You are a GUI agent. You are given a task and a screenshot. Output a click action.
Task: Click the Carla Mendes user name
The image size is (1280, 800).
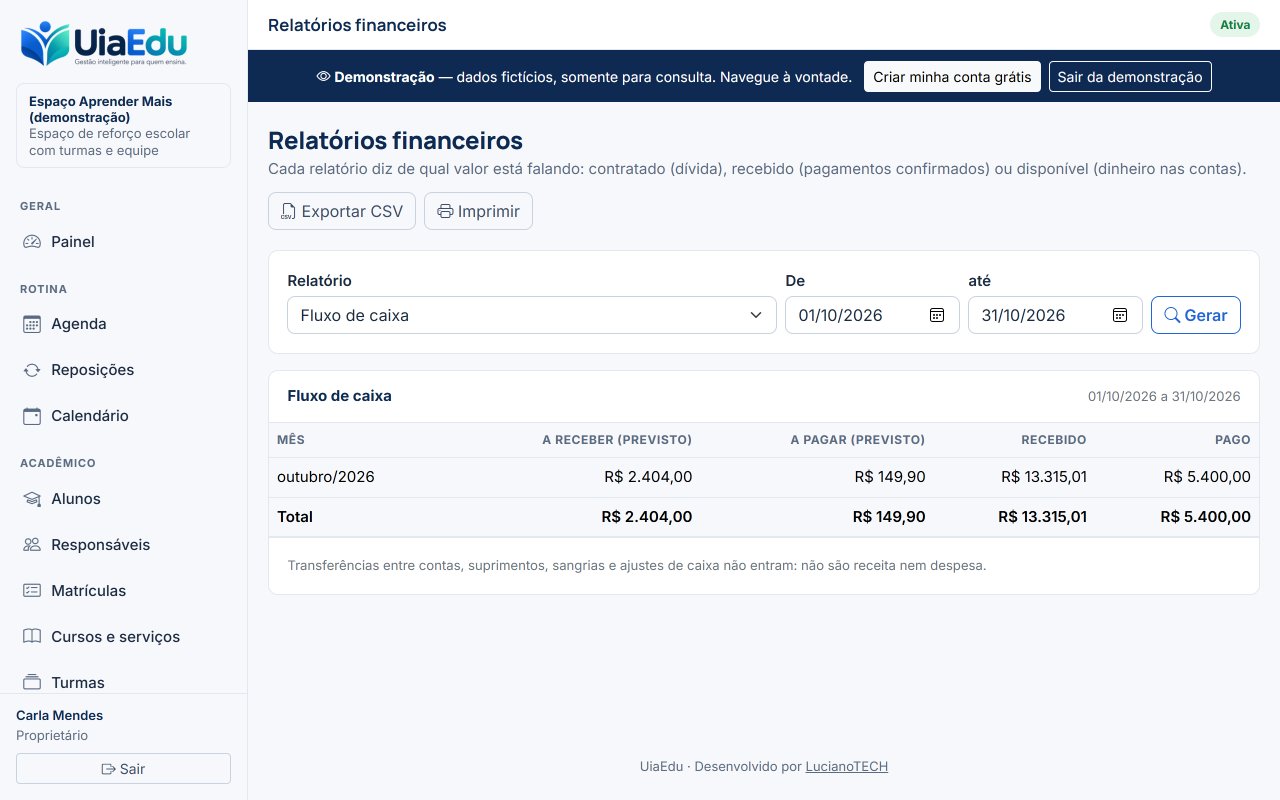pyautogui.click(x=60, y=715)
